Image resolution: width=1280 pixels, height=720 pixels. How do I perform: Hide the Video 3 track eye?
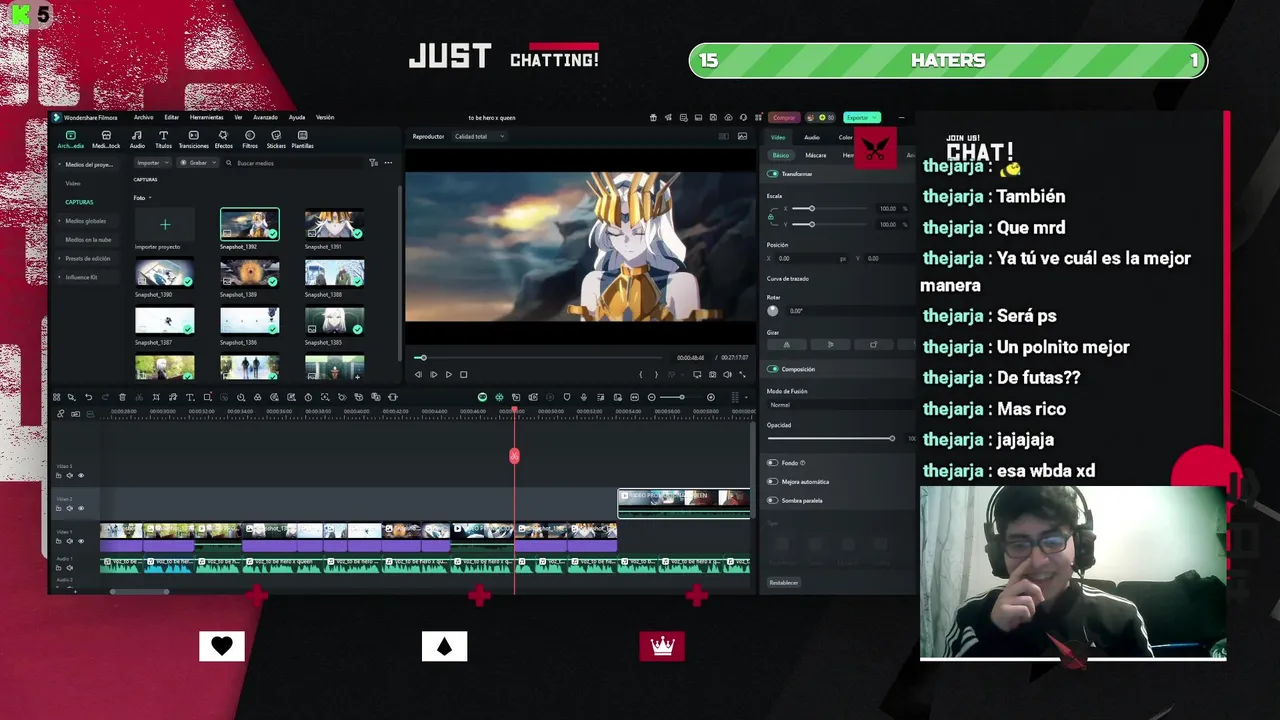81,476
